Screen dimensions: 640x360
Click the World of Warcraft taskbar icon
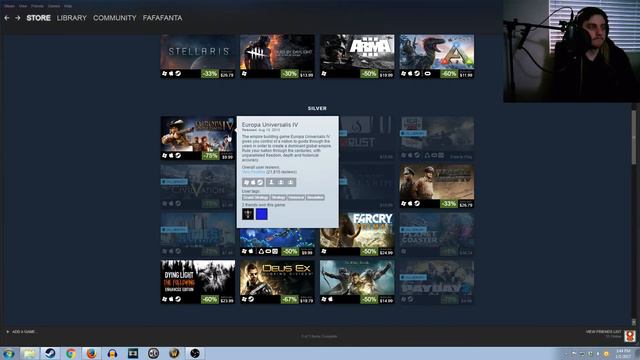click(x=174, y=353)
